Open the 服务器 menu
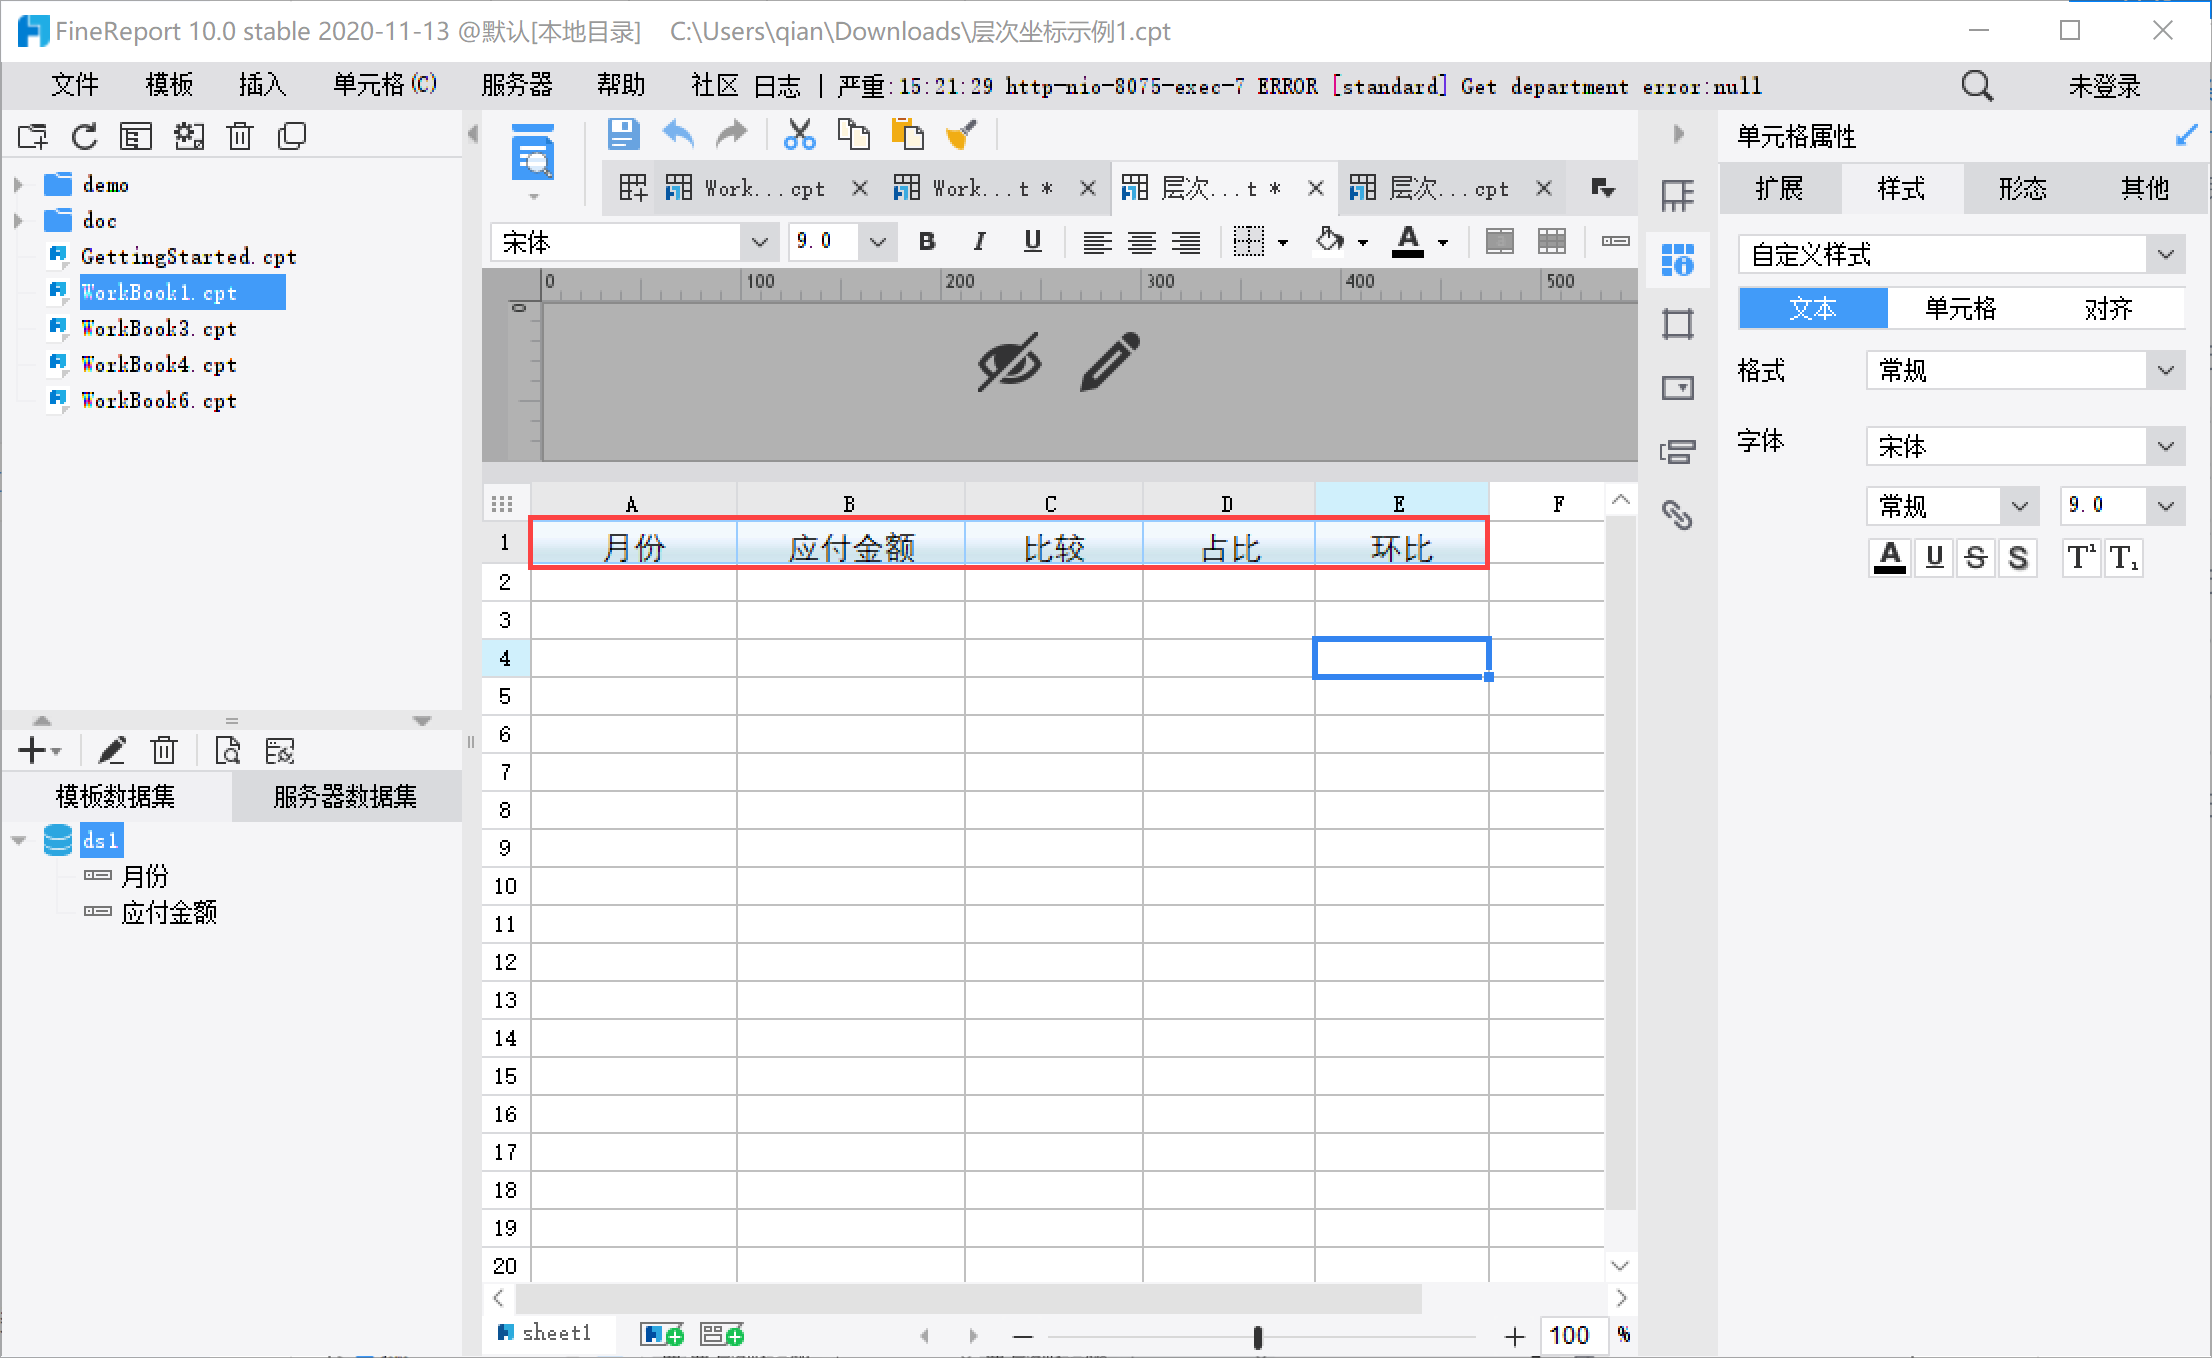 point(517,85)
